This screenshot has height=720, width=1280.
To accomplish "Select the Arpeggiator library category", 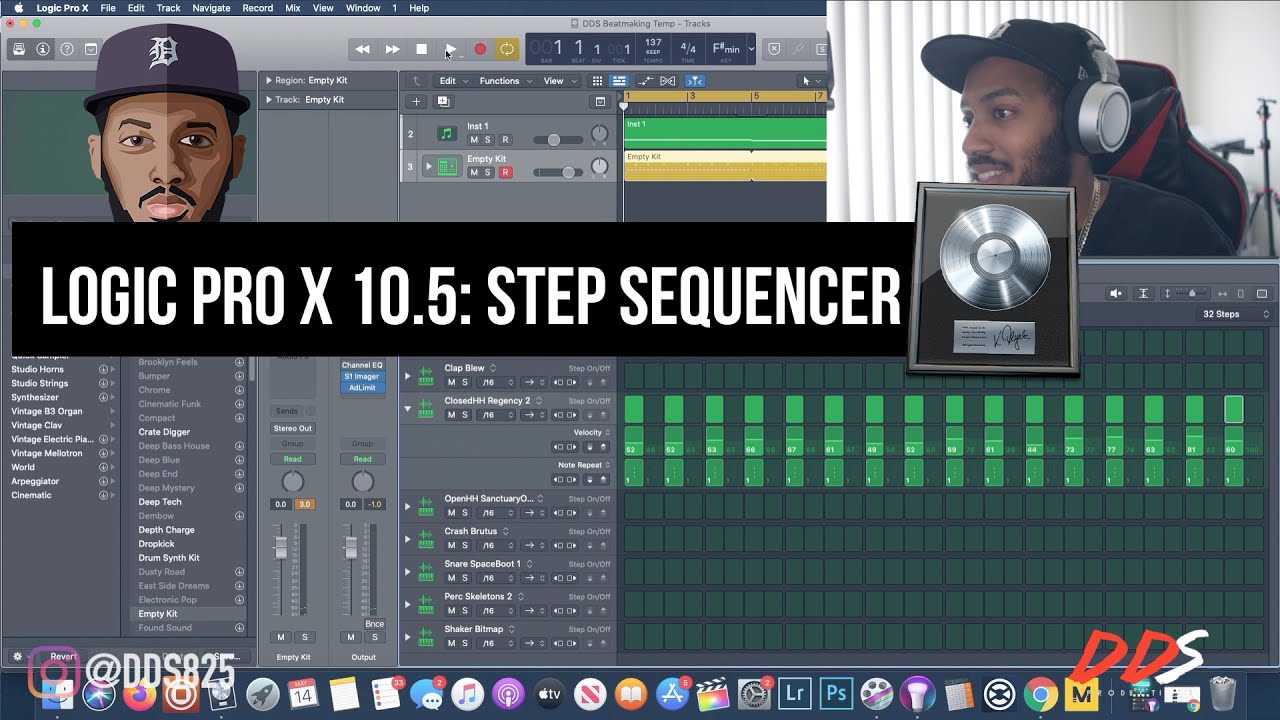I will tap(35, 481).
